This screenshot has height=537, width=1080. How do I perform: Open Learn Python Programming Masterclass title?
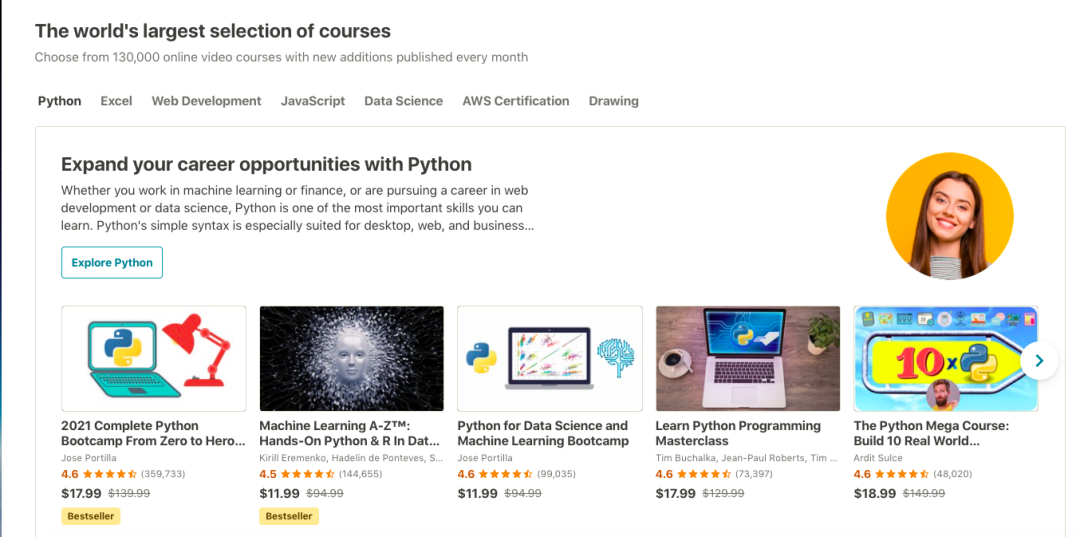tap(738, 433)
